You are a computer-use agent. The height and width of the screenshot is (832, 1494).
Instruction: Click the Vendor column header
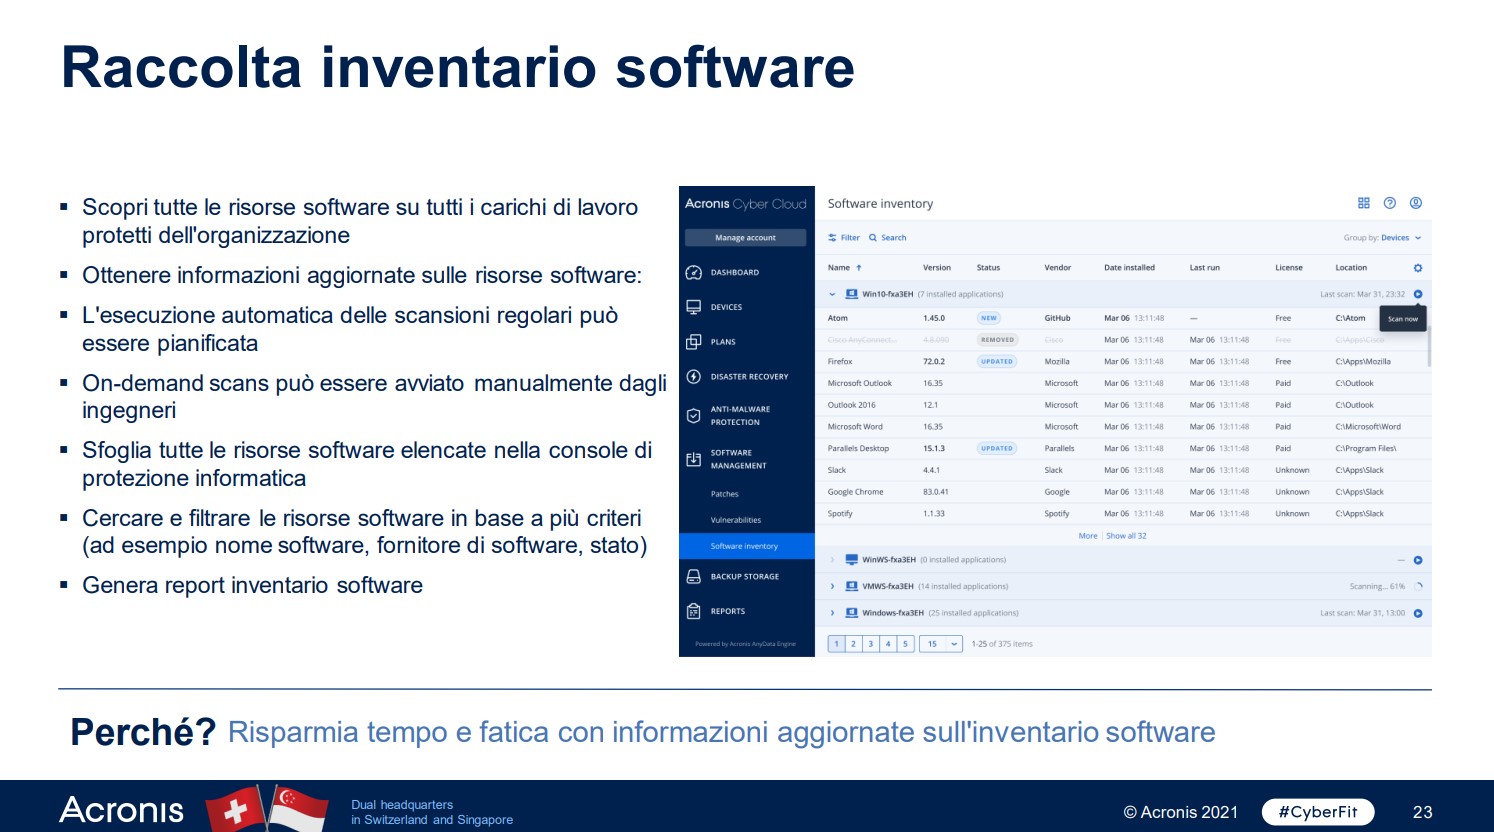[x=1058, y=268]
